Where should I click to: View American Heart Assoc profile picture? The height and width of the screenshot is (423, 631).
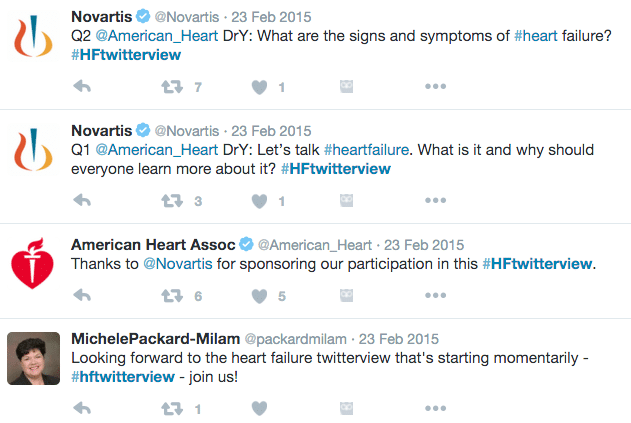coord(33,263)
